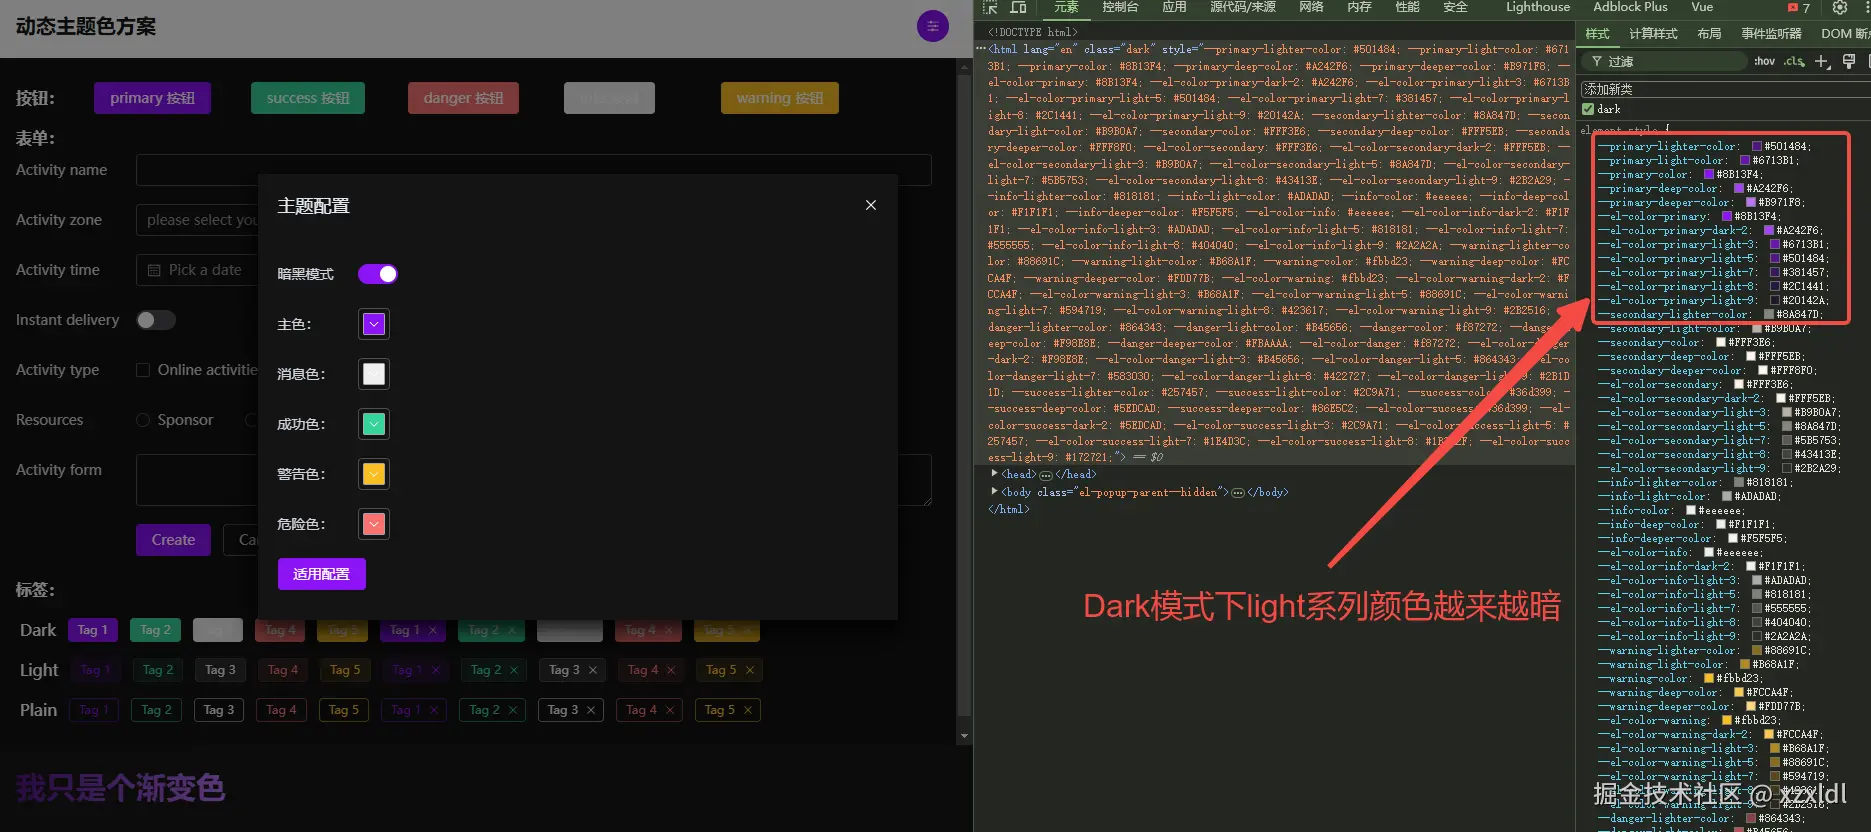Remove closable Tag 5 in the Plain row
Screen dimensions: 1871x832
coord(748,710)
